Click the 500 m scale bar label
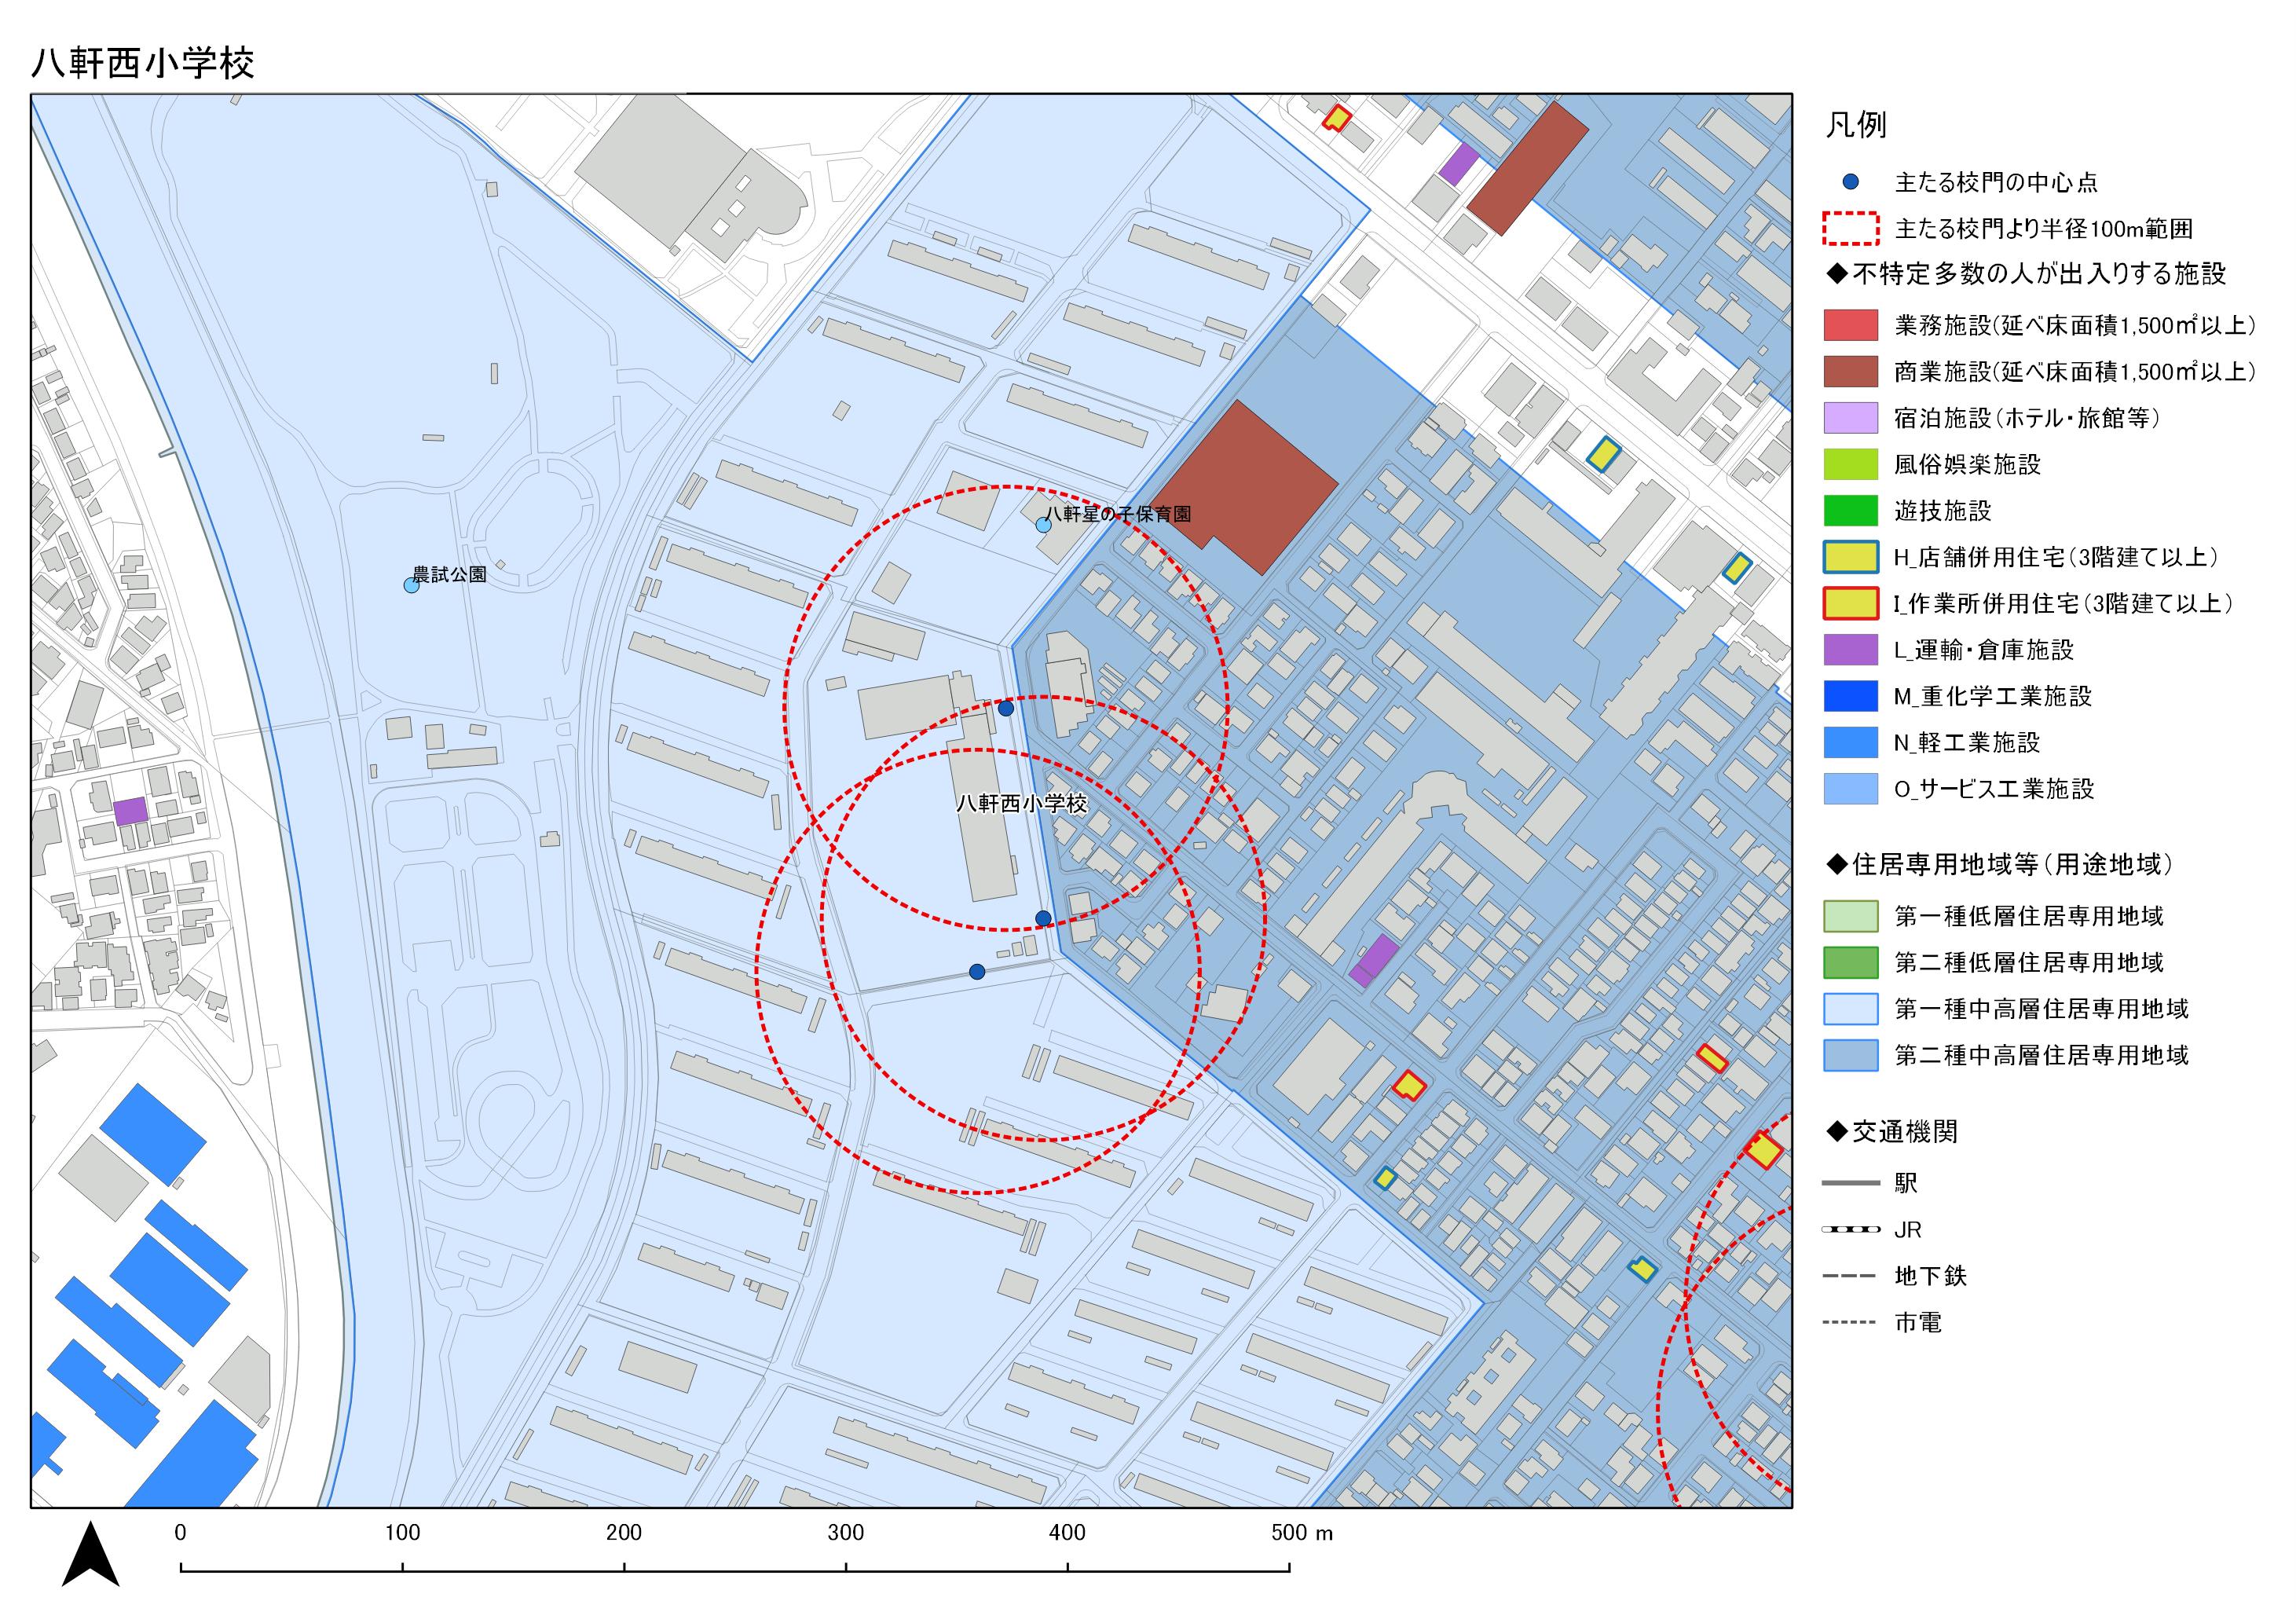2296x1623 pixels. 1302,1533
